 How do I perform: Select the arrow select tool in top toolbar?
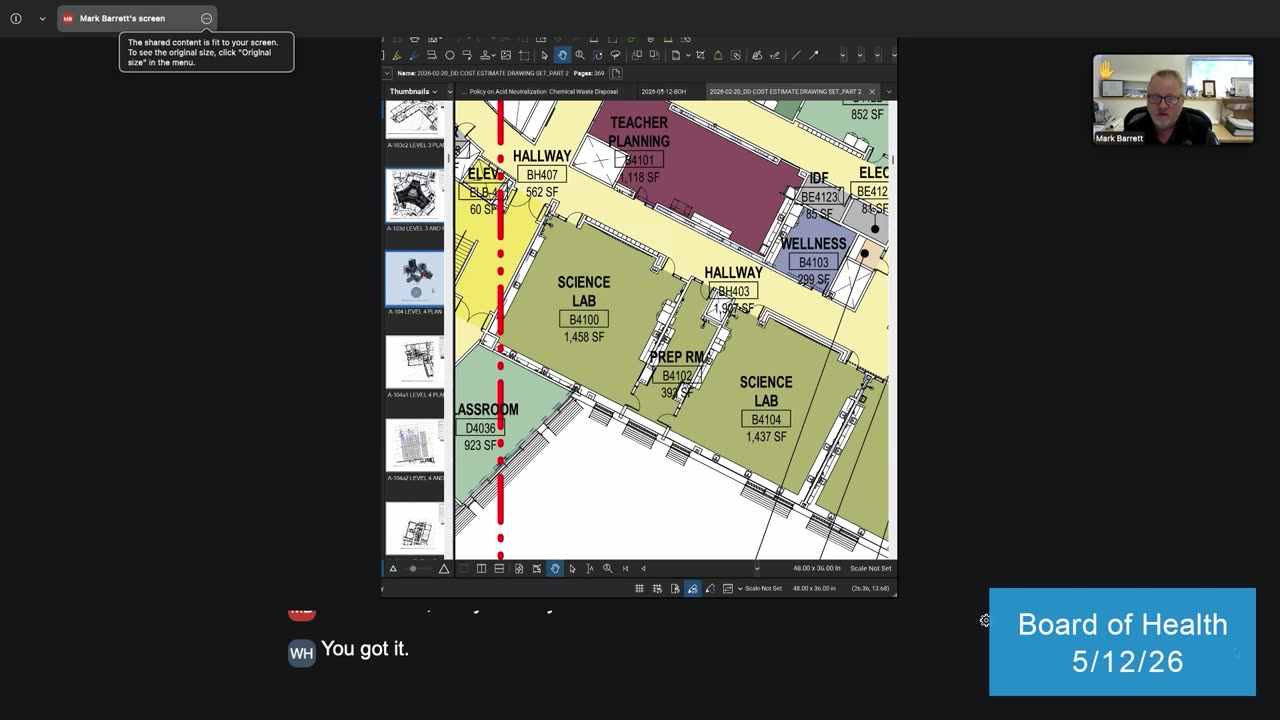(x=545, y=55)
